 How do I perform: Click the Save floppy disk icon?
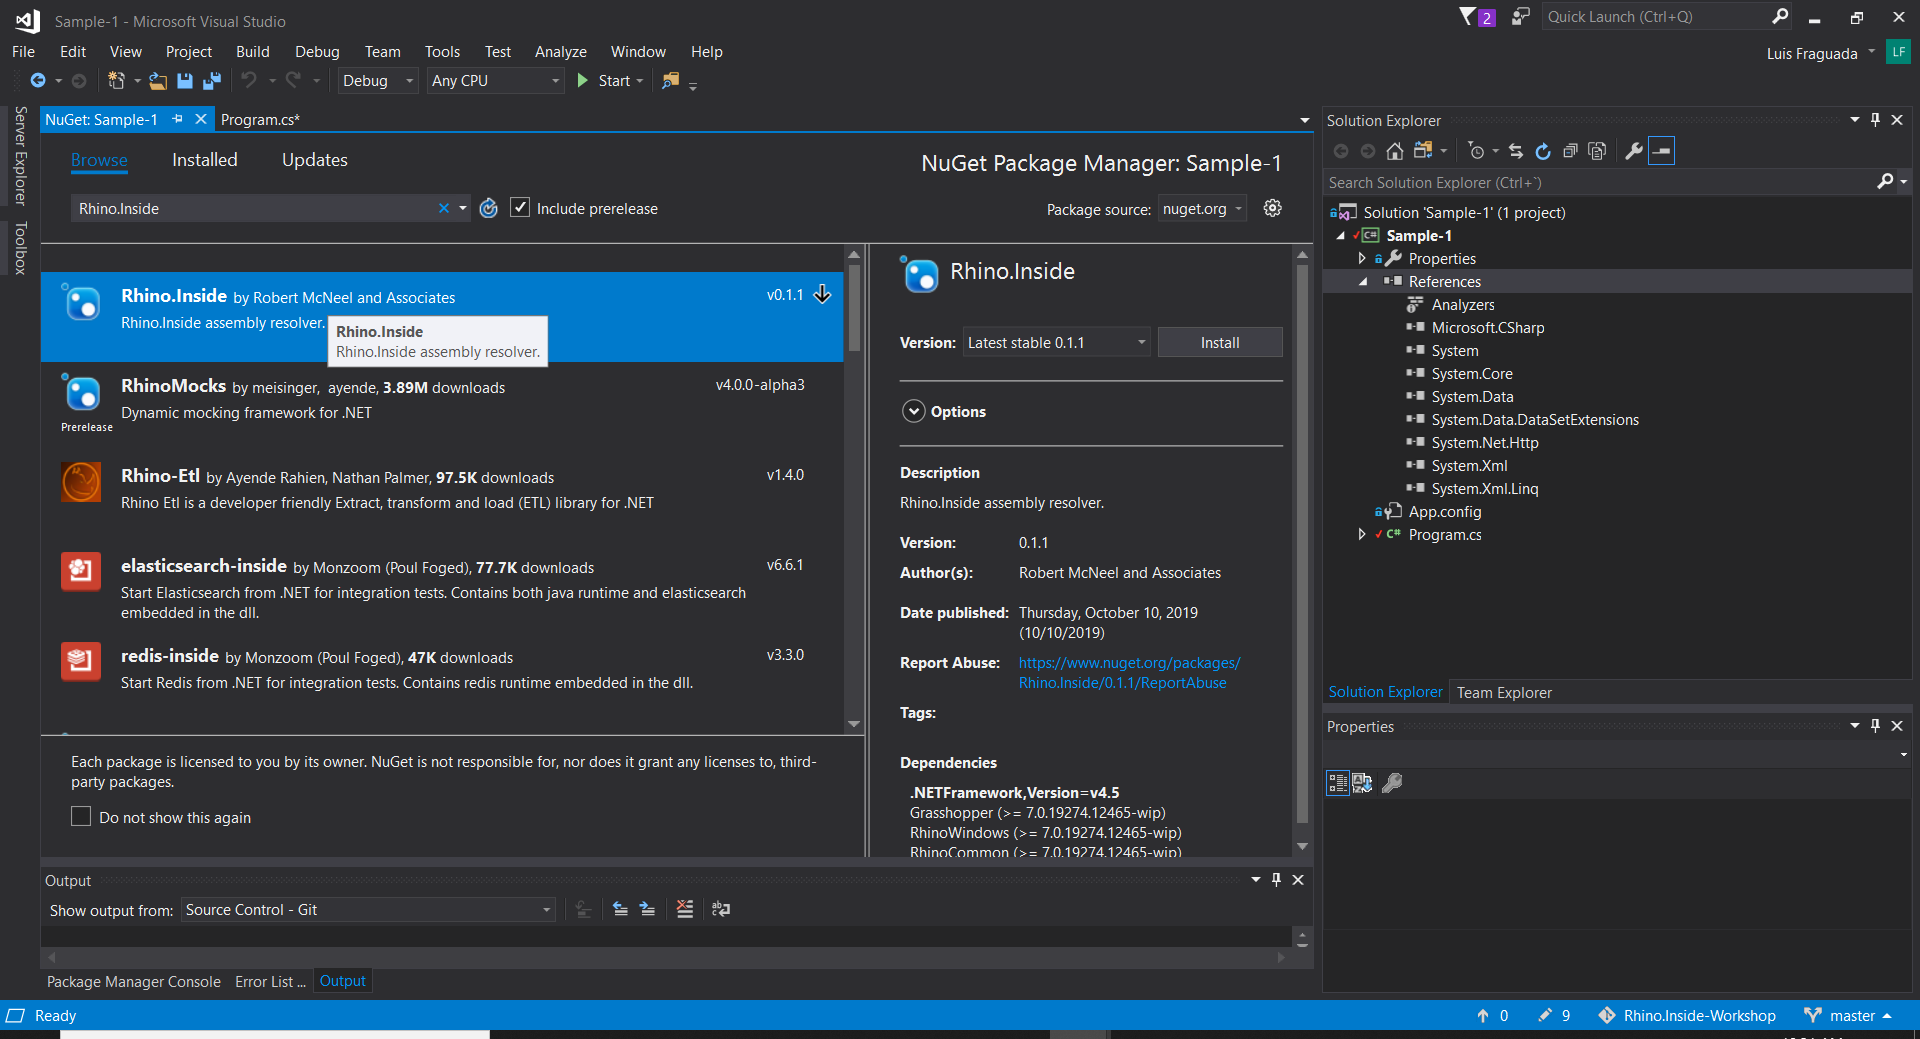click(185, 81)
